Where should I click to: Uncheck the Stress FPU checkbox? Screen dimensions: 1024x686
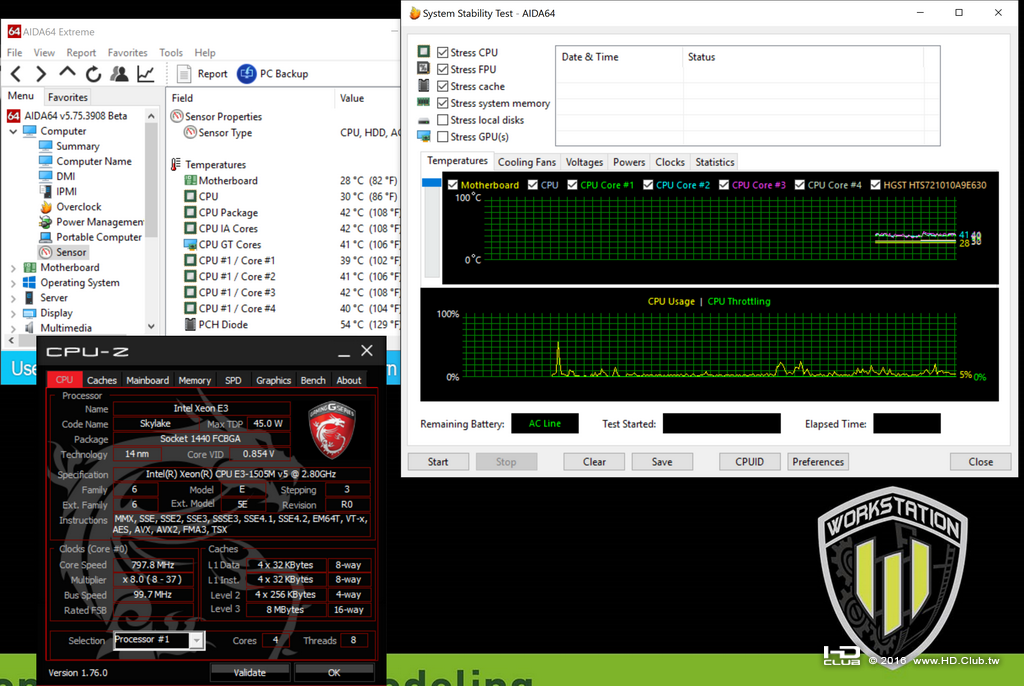click(443, 69)
